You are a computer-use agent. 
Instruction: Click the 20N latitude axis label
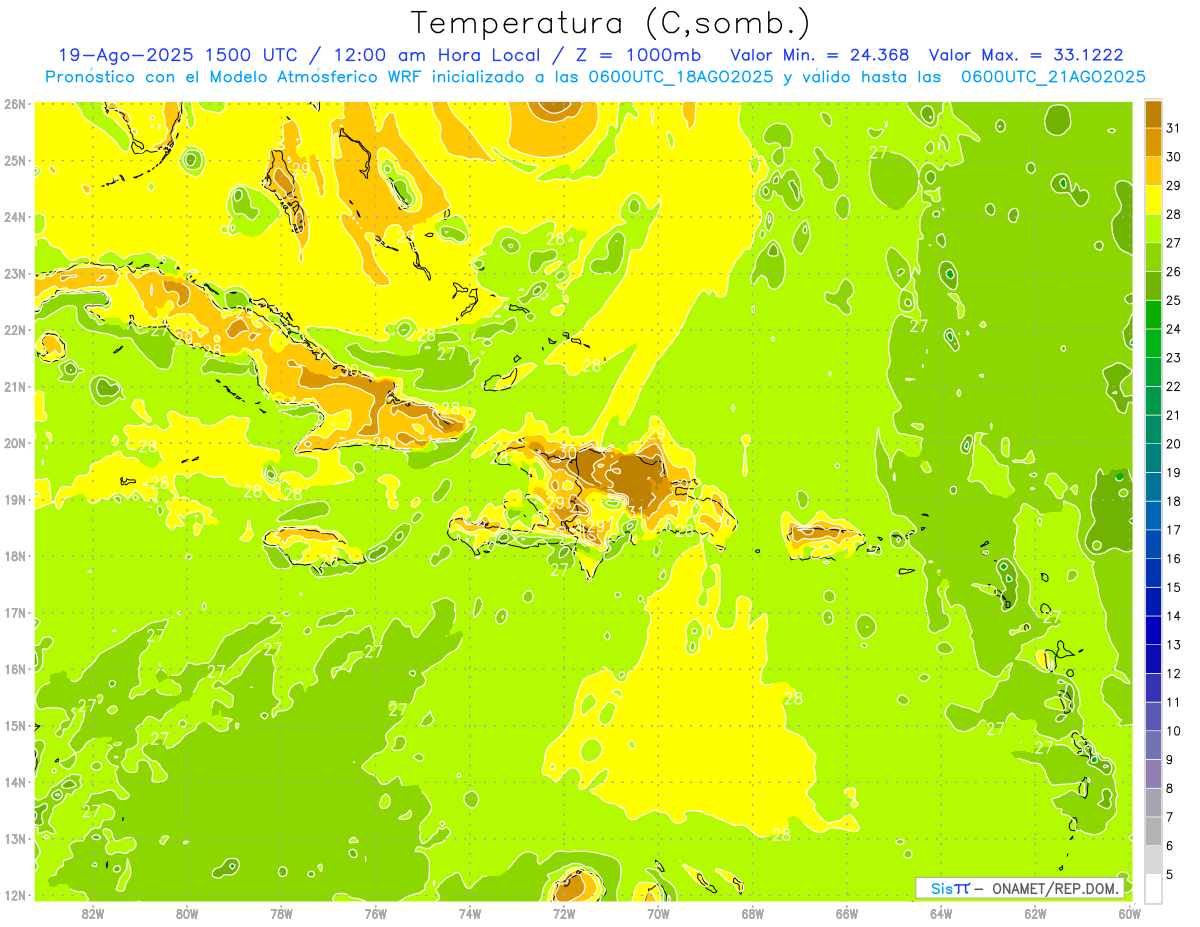click(x=15, y=443)
